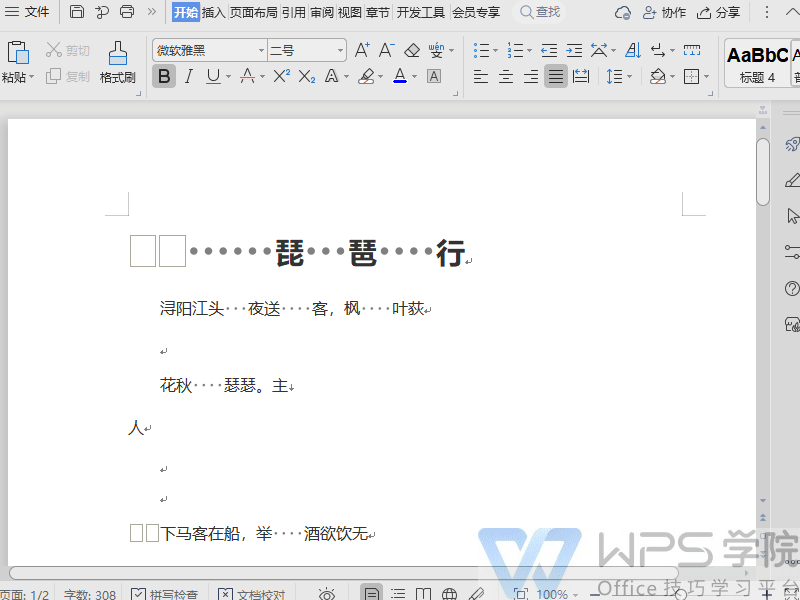Viewport: 800px width, 600px height.
Task: Toggle subscript formatting
Action: point(307,77)
